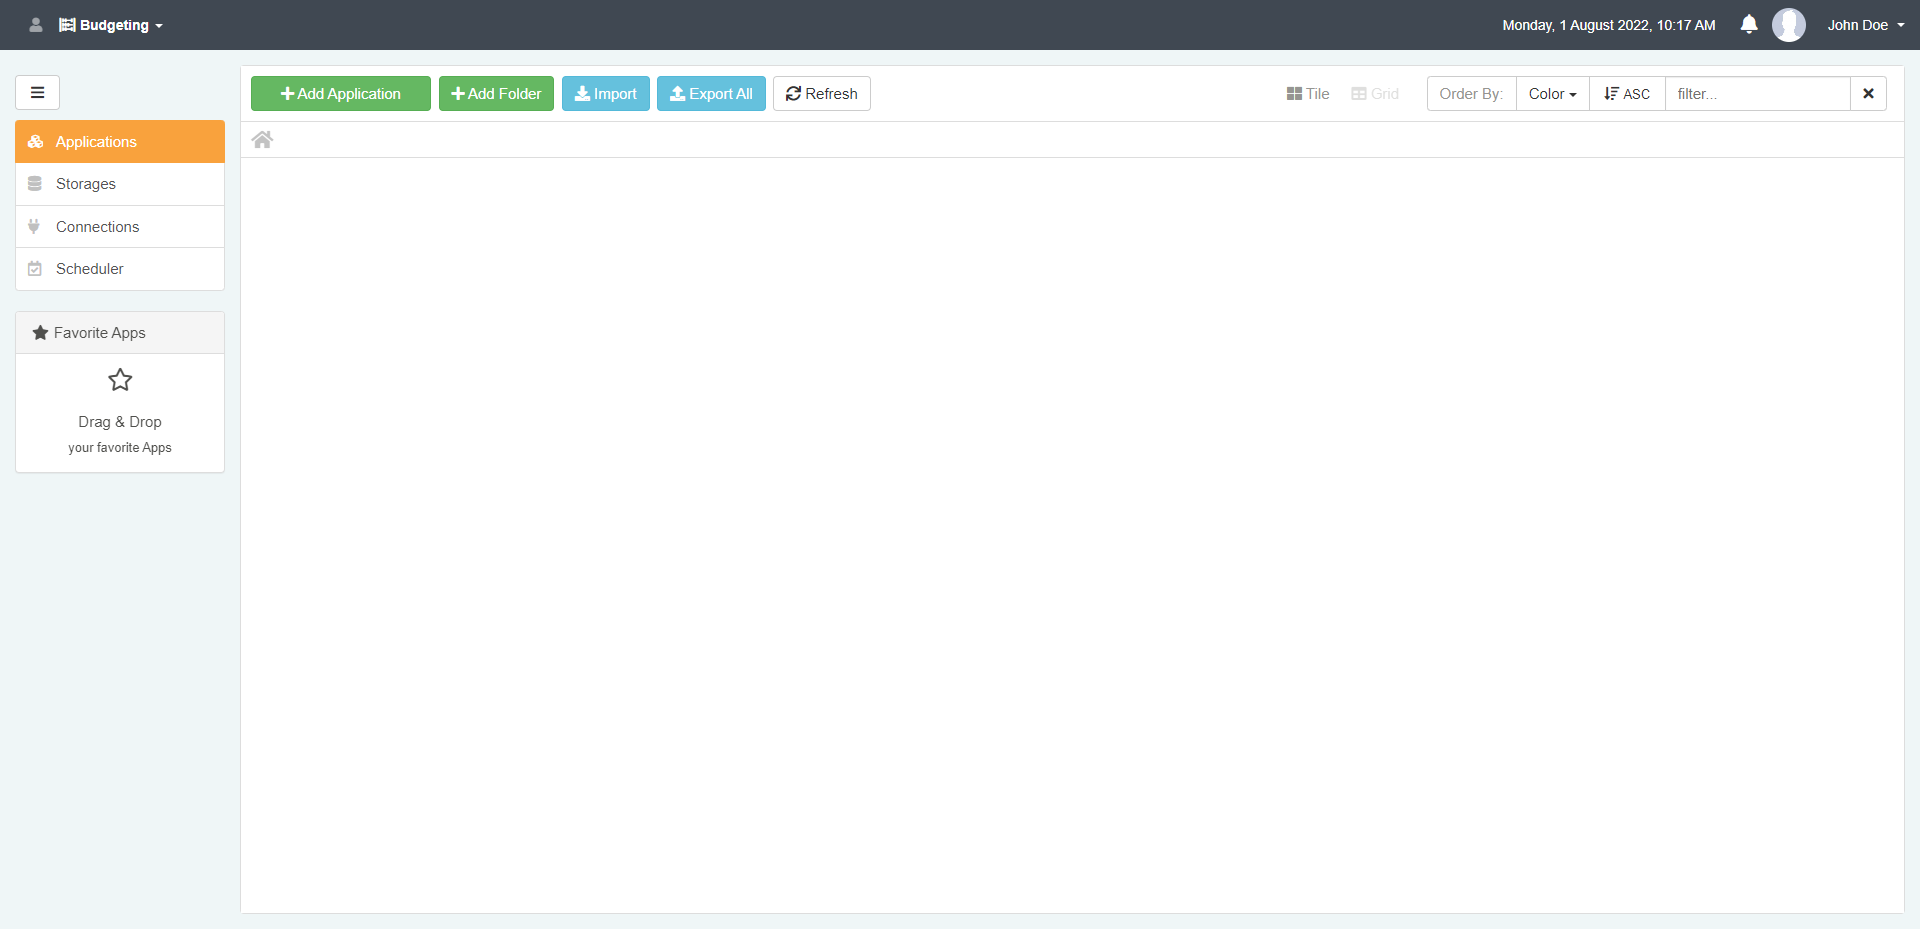Expand the Budgeting dropdown menu
This screenshot has width=1920, height=929.
coord(112,25)
